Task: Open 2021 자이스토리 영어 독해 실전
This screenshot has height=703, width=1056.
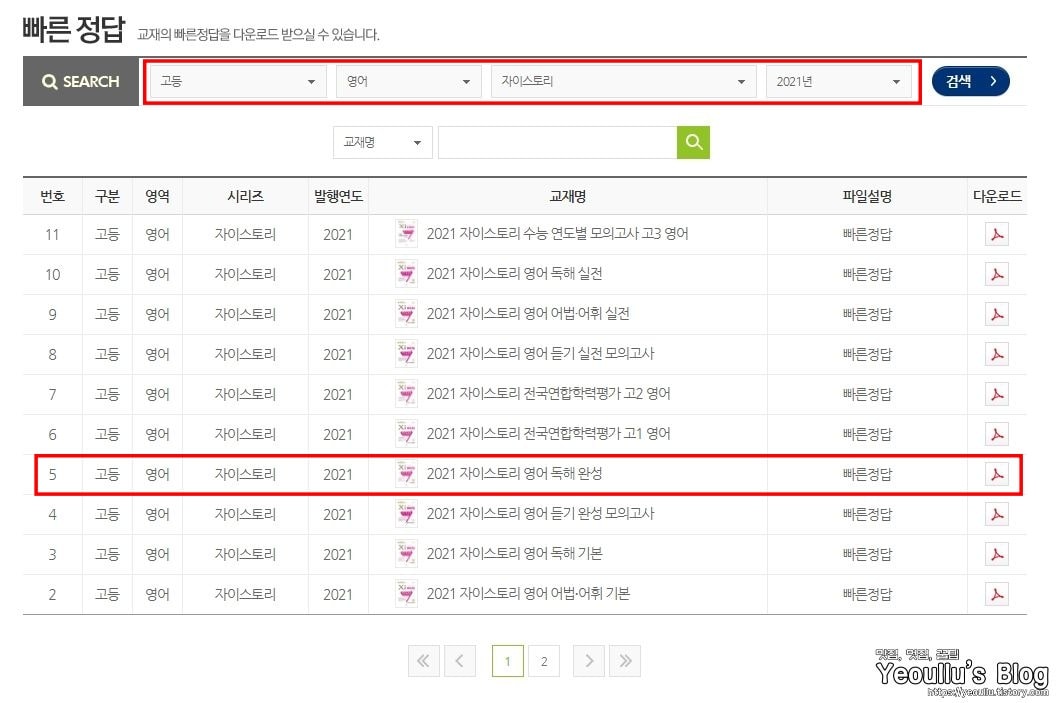Action: tap(515, 273)
